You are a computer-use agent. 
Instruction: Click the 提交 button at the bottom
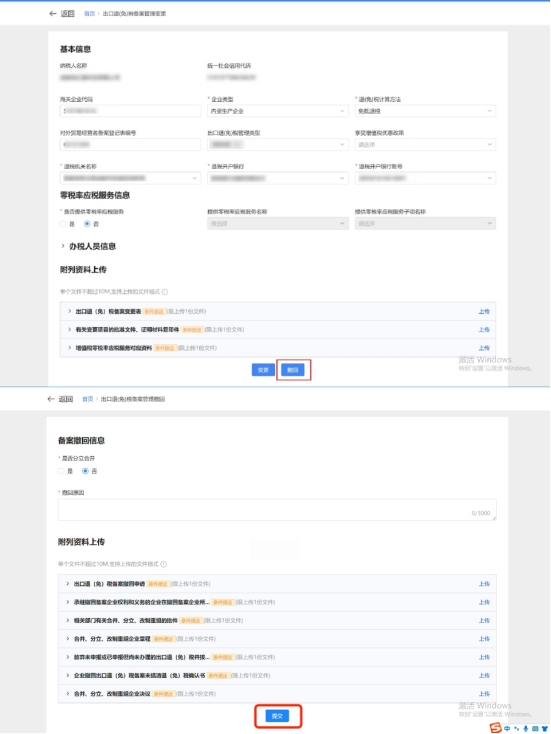click(x=277, y=716)
